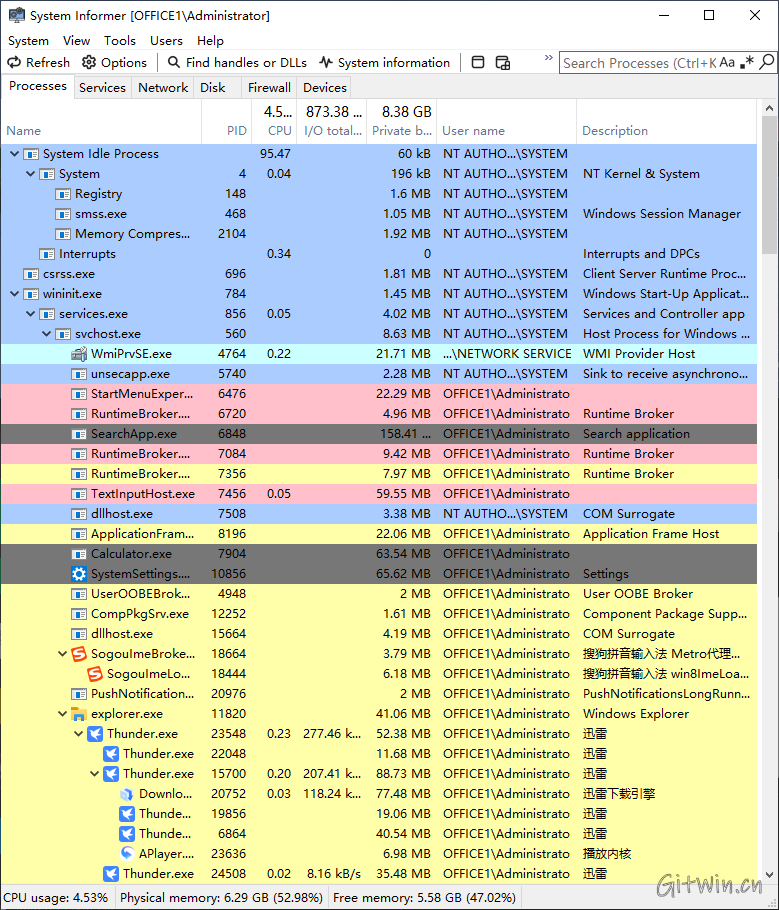Sort by Description column header

pyautogui.click(x=667, y=121)
